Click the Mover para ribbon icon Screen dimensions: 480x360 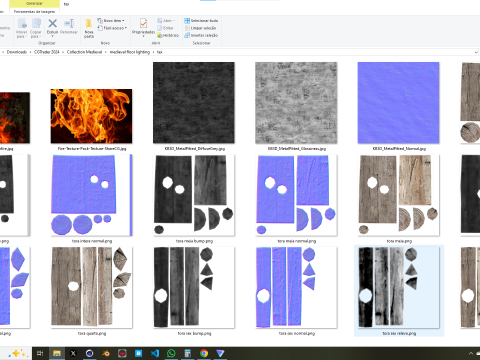click(x=22, y=28)
